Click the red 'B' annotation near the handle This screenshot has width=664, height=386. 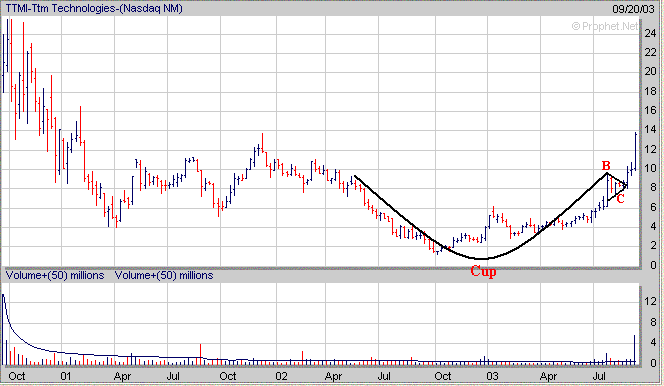pyautogui.click(x=606, y=165)
